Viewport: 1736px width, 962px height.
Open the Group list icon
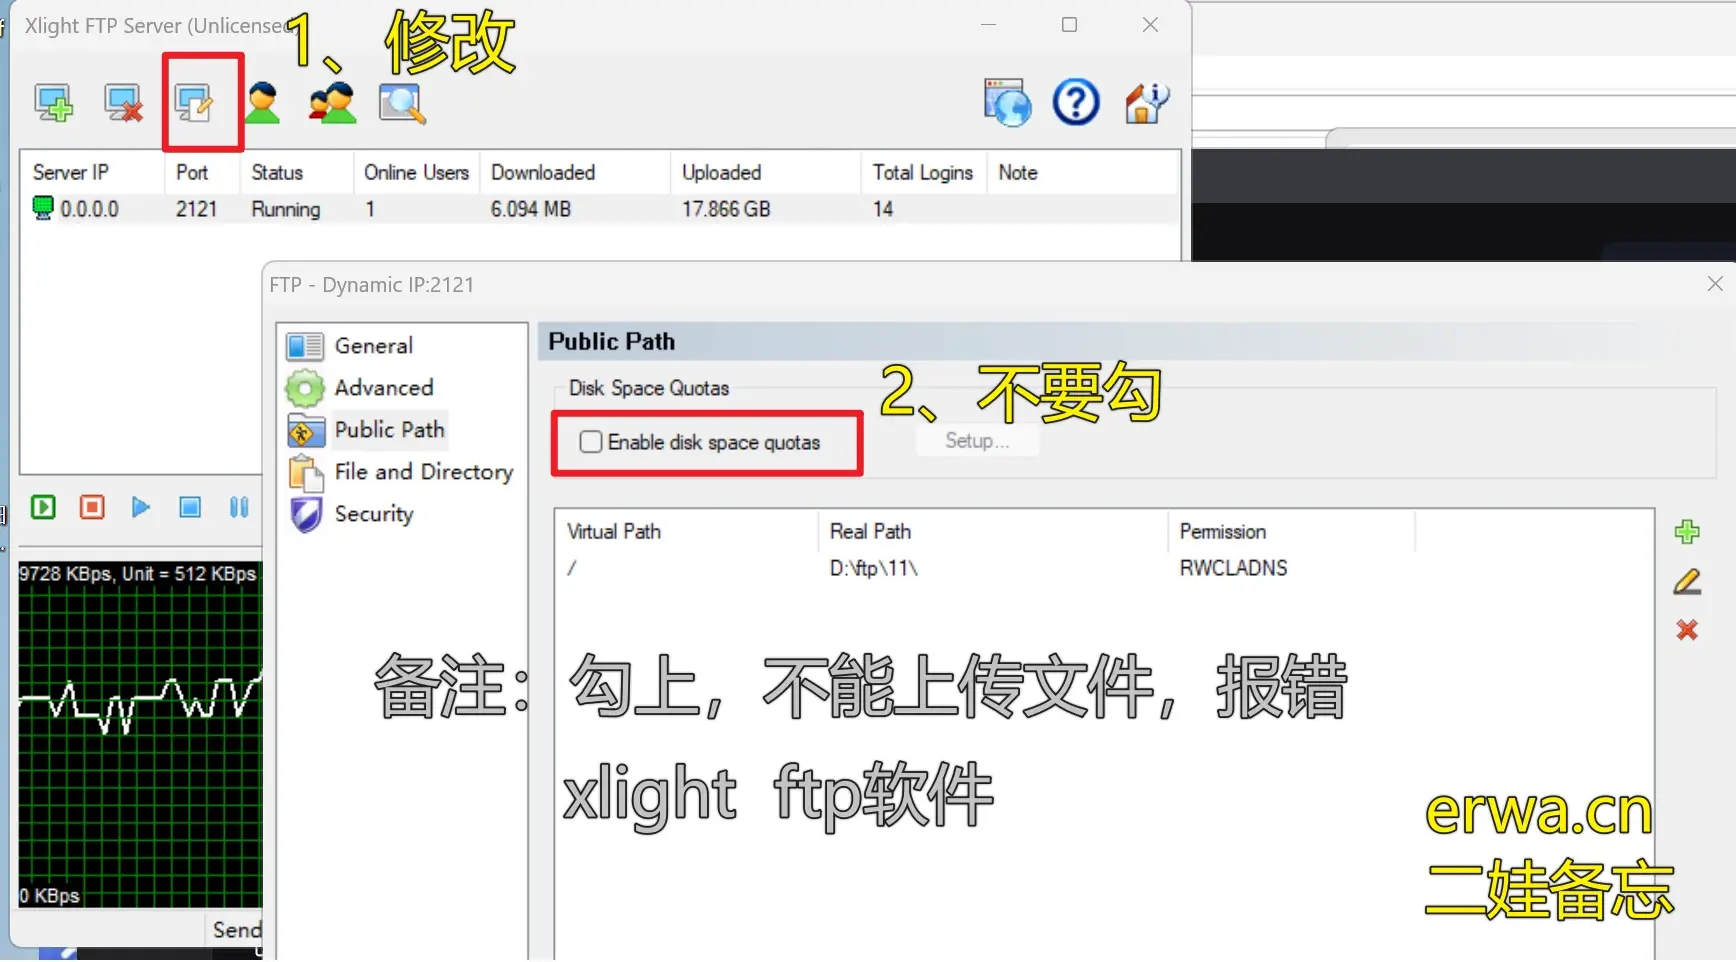coord(332,103)
